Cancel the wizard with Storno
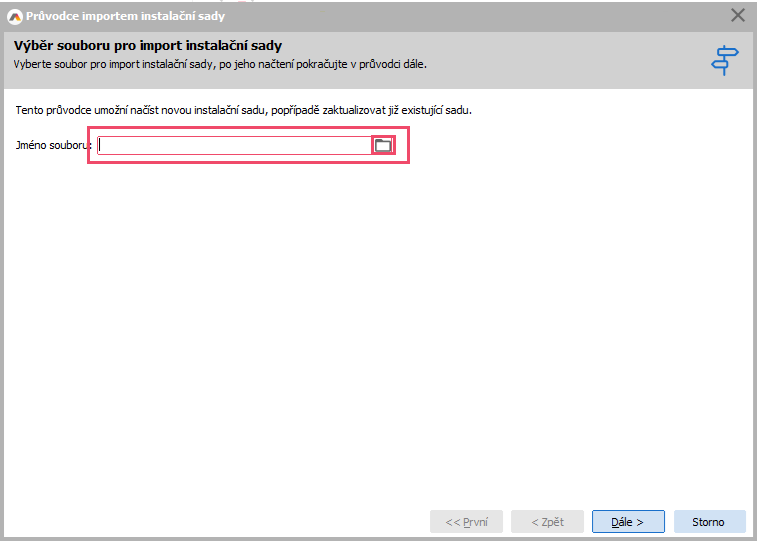 708,522
